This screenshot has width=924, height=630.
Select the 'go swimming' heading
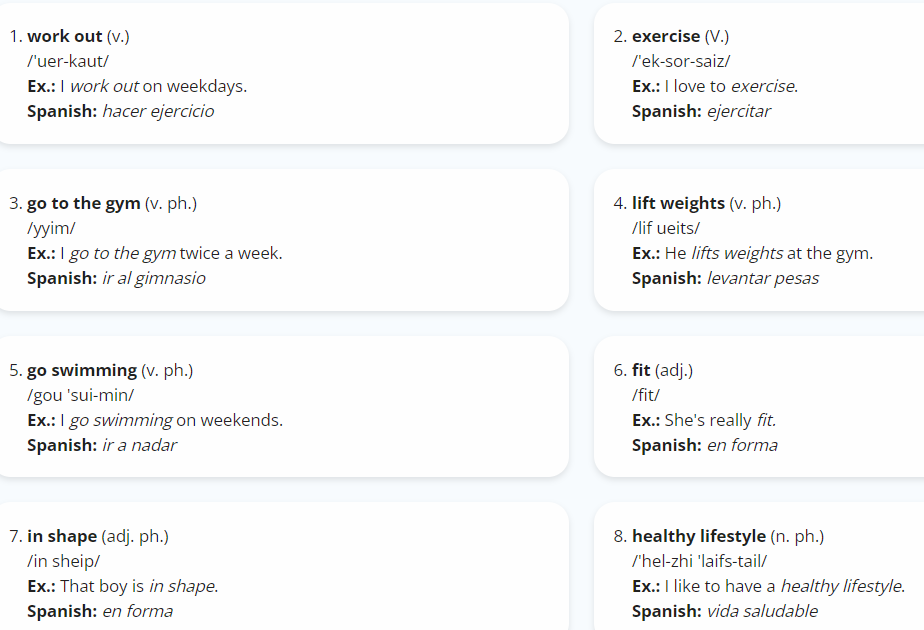coord(82,370)
